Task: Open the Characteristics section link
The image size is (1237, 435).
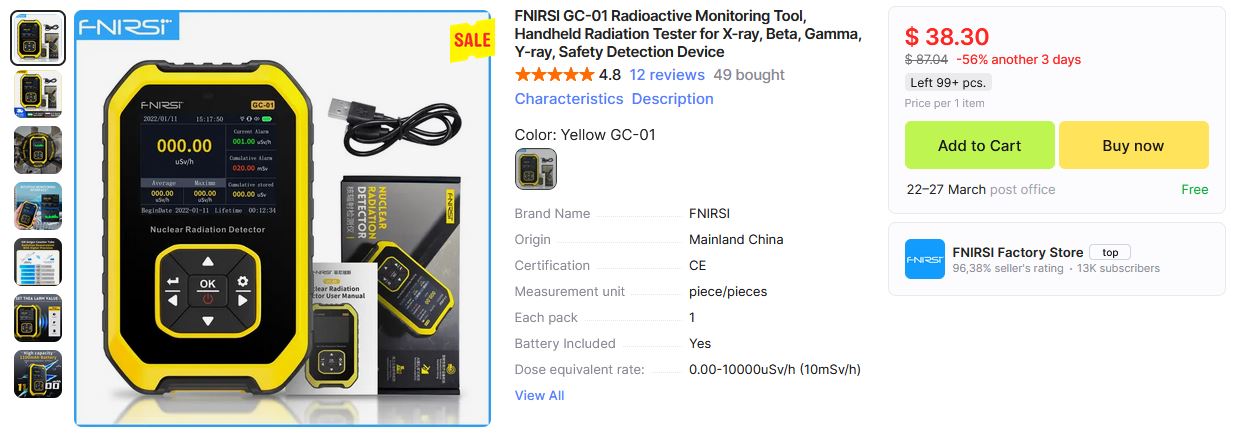Action: pos(569,99)
